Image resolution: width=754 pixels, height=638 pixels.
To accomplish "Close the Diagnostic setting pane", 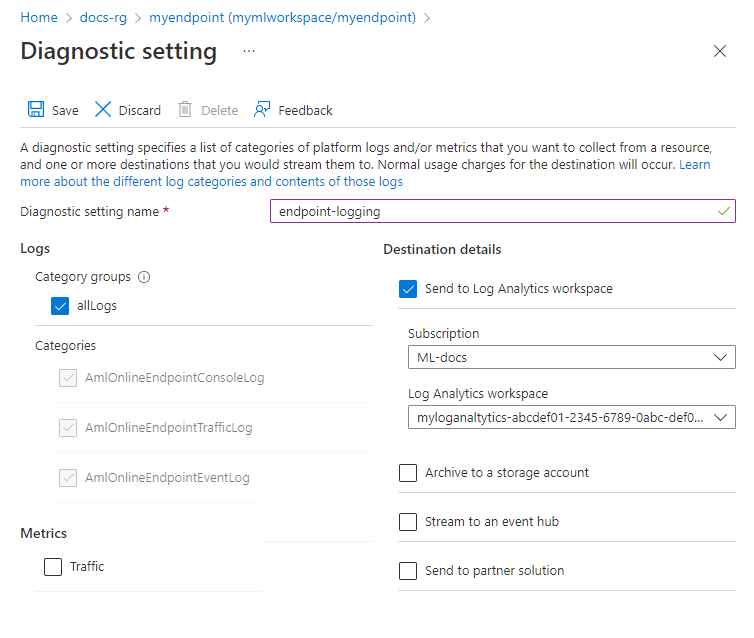I will pyautogui.click(x=720, y=51).
